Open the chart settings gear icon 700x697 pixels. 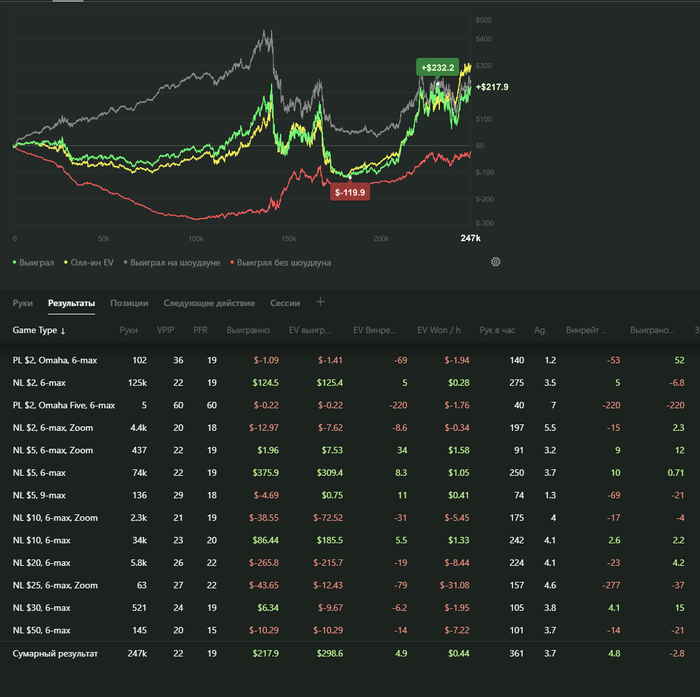[x=496, y=262]
